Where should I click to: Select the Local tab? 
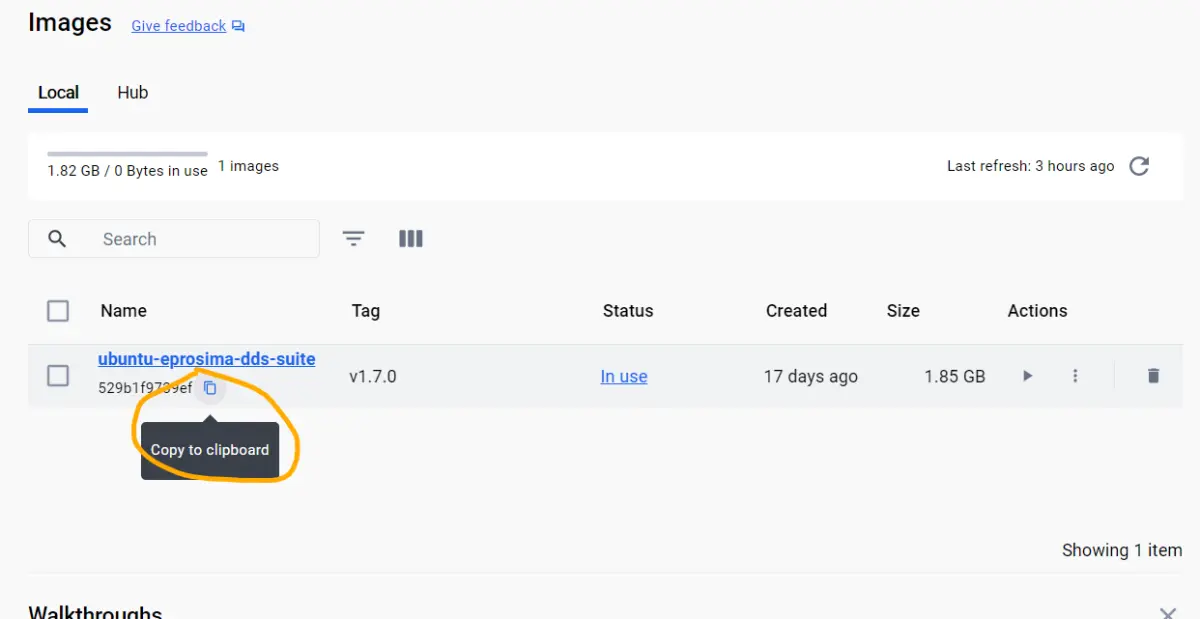58,92
